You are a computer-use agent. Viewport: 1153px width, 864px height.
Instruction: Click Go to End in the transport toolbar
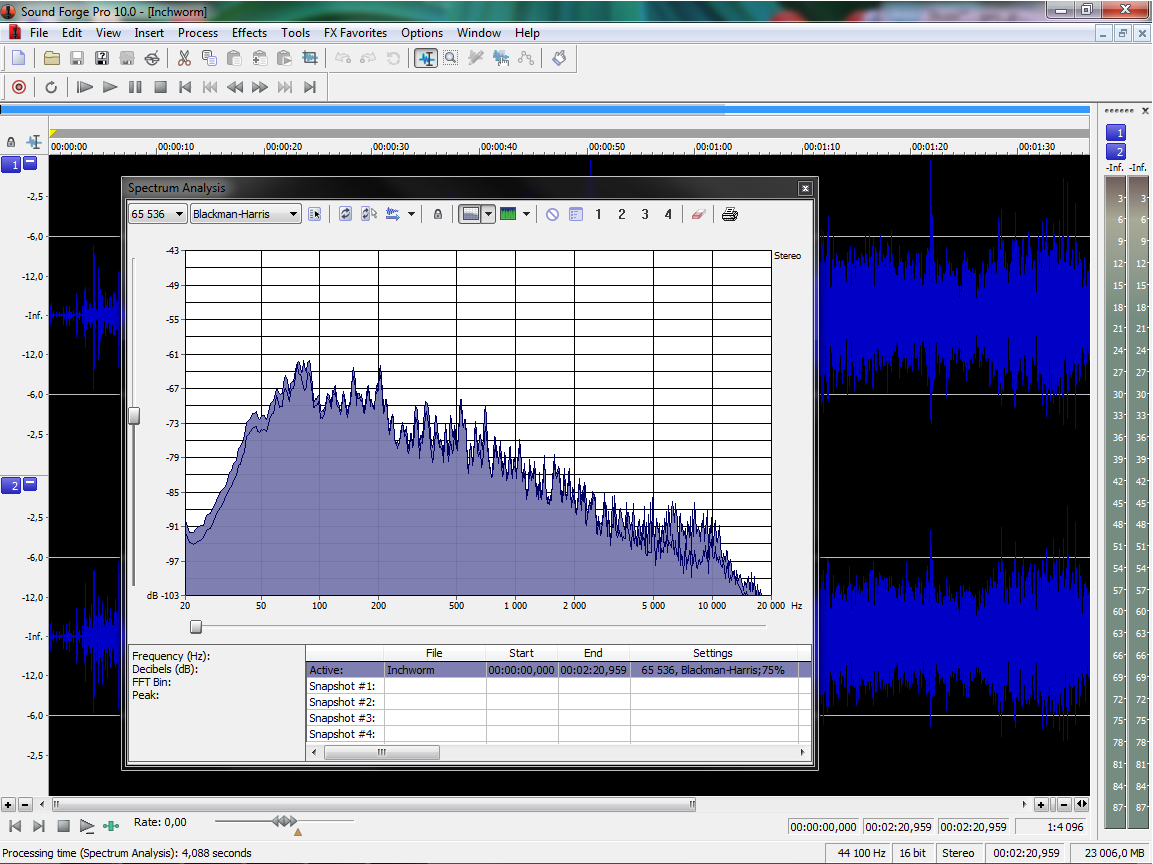tap(310, 88)
